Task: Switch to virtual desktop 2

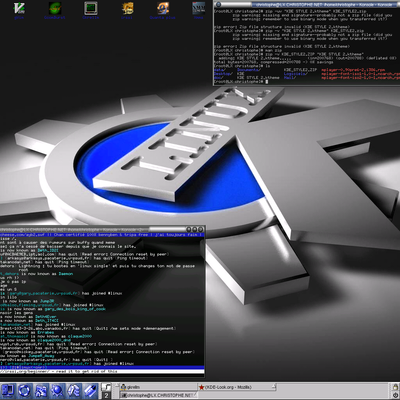Action: pos(106,395)
